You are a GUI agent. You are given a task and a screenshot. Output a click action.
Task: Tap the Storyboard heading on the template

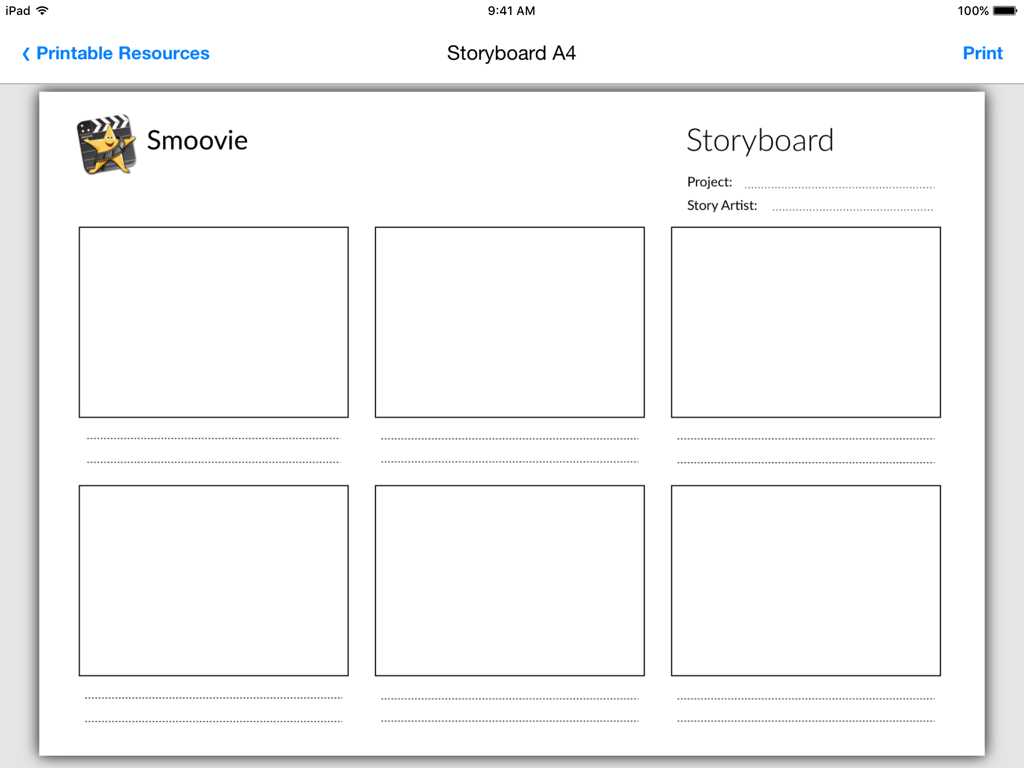point(760,141)
